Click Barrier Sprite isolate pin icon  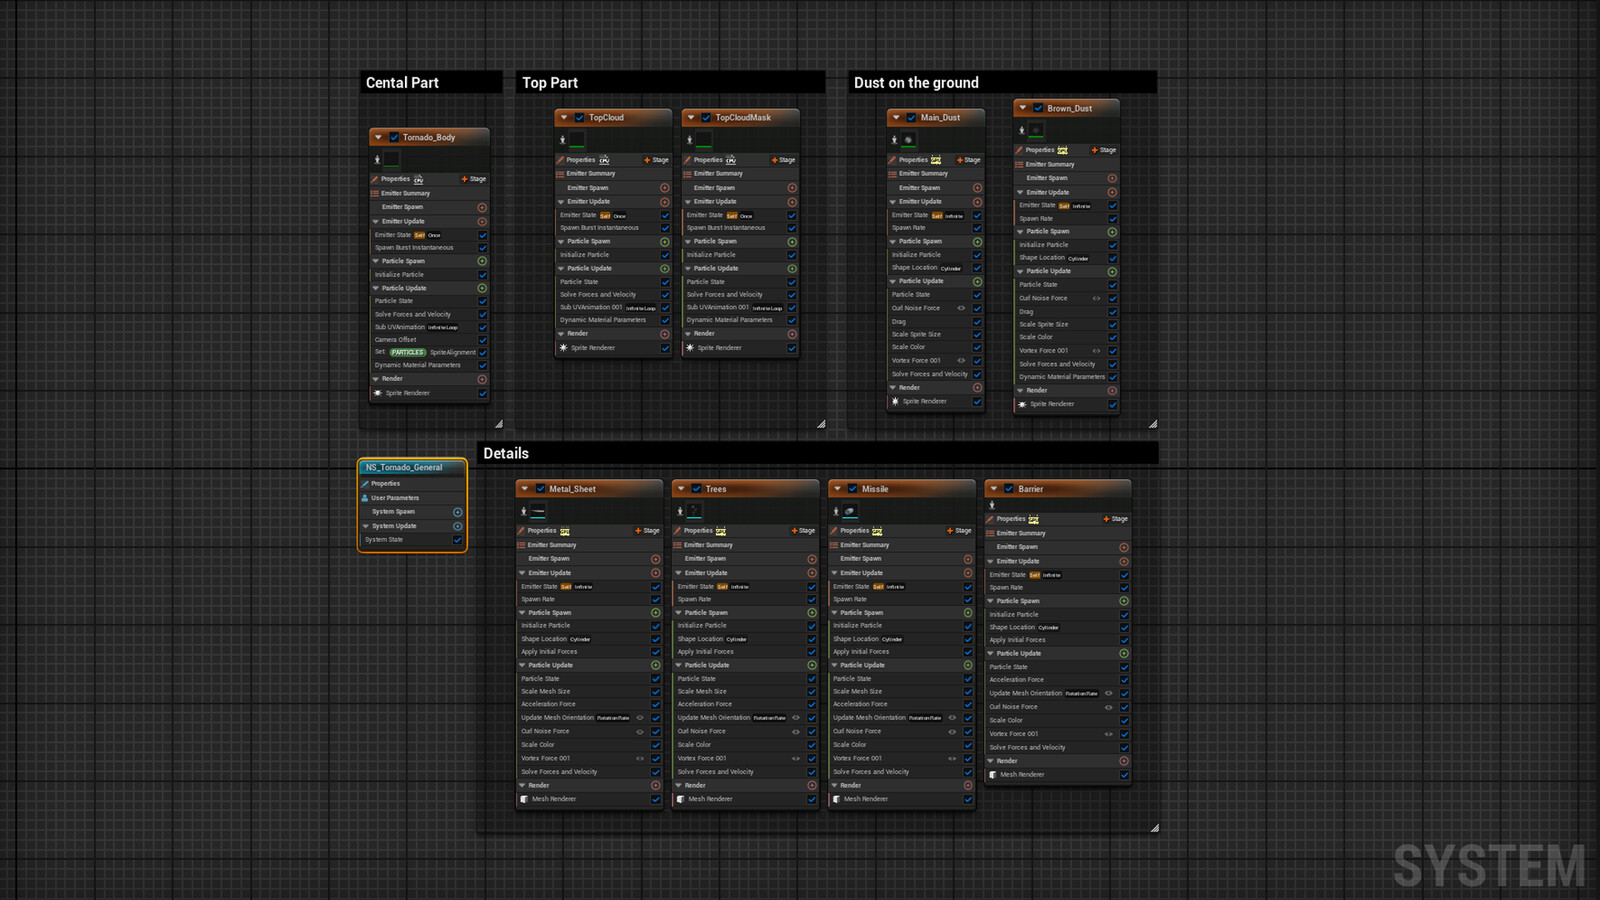pyautogui.click(x=992, y=505)
